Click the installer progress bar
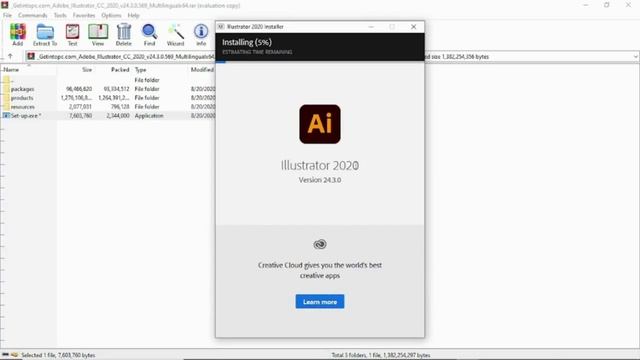640x360 pixels. click(x=320, y=62)
